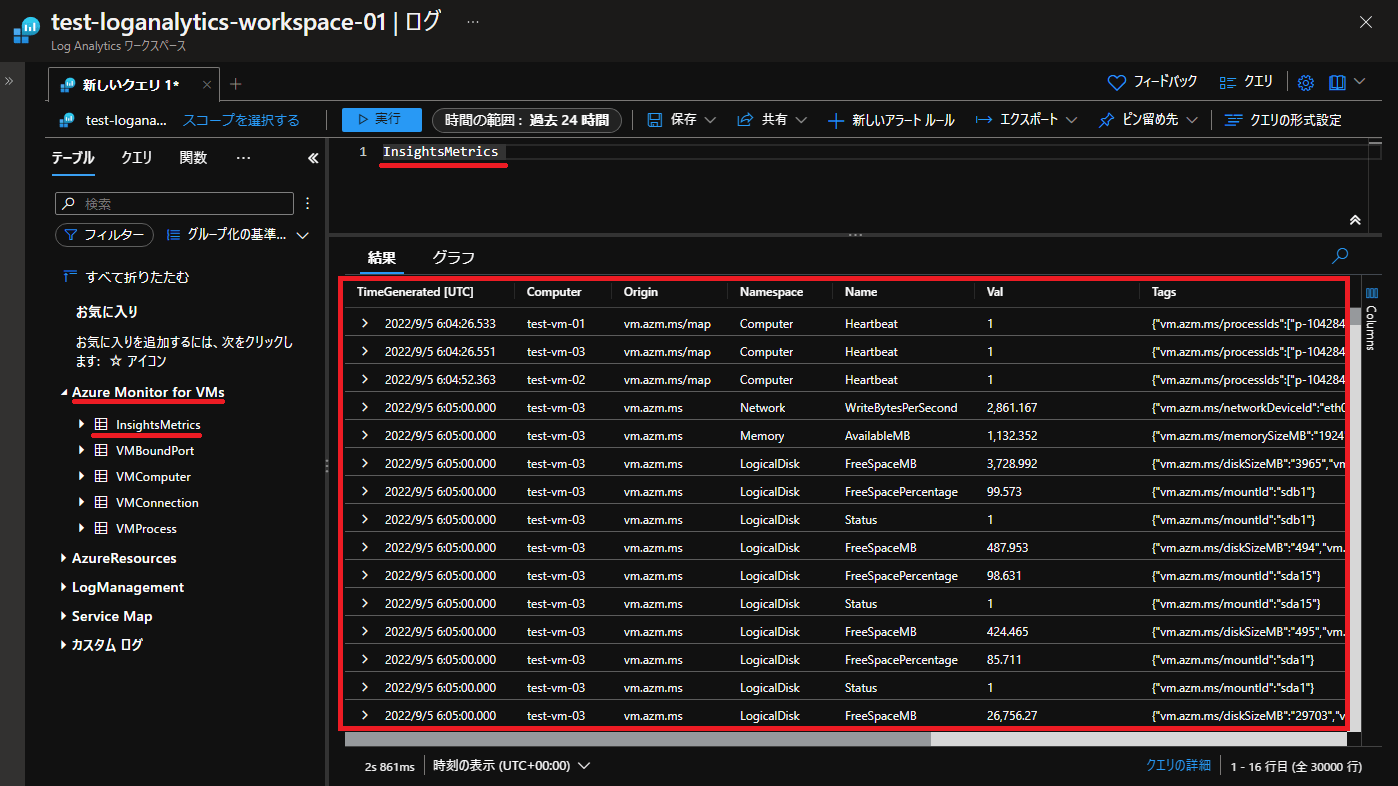Open the ellipsis menu beside the title
Screen dimensions: 1398x786
[x=473, y=21]
